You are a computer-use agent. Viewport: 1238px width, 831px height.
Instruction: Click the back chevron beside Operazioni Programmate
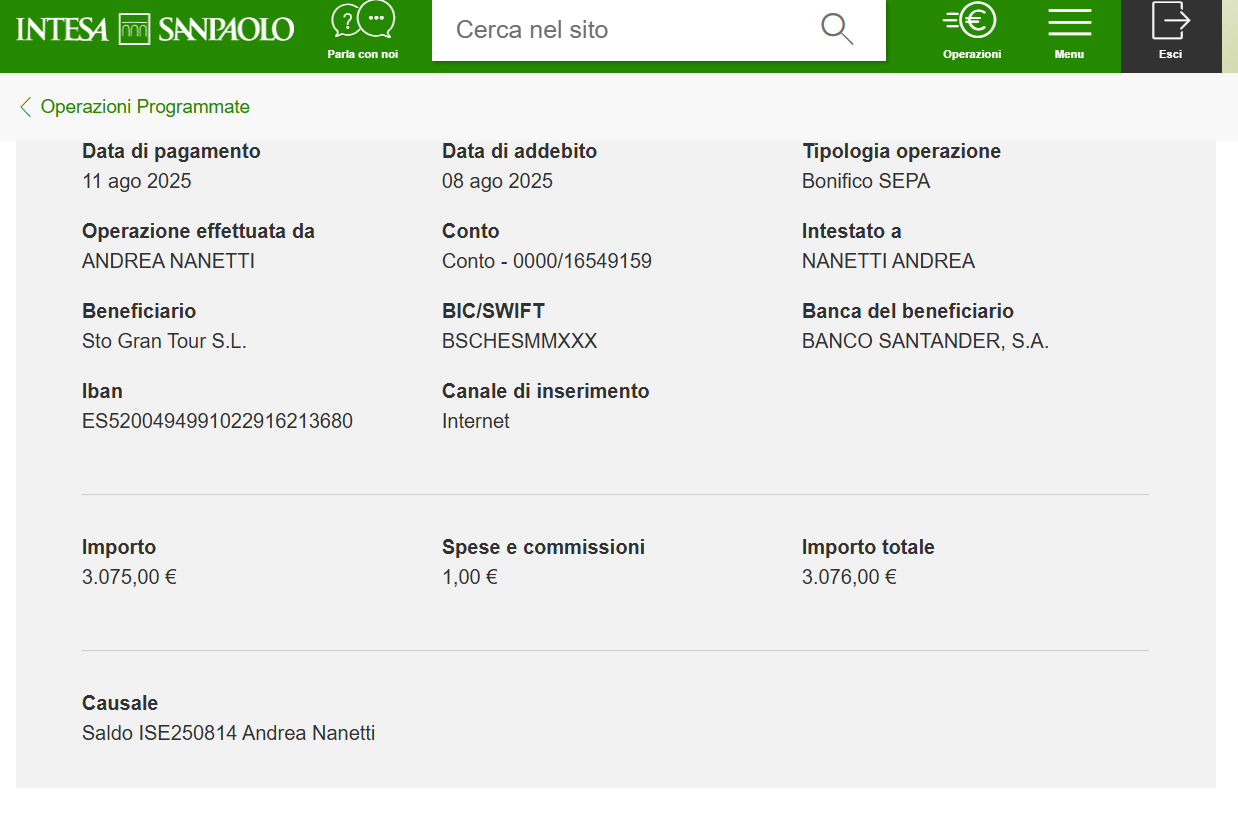pyautogui.click(x=25, y=107)
